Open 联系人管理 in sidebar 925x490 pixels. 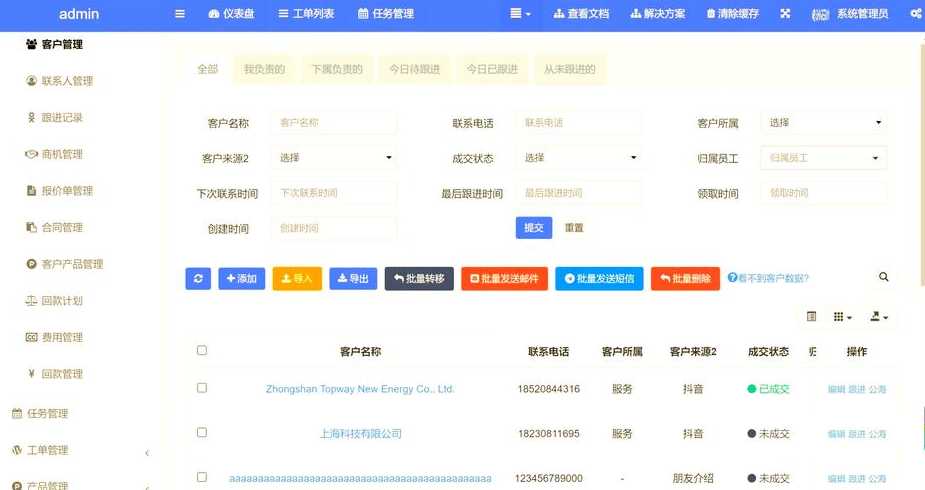(x=60, y=81)
